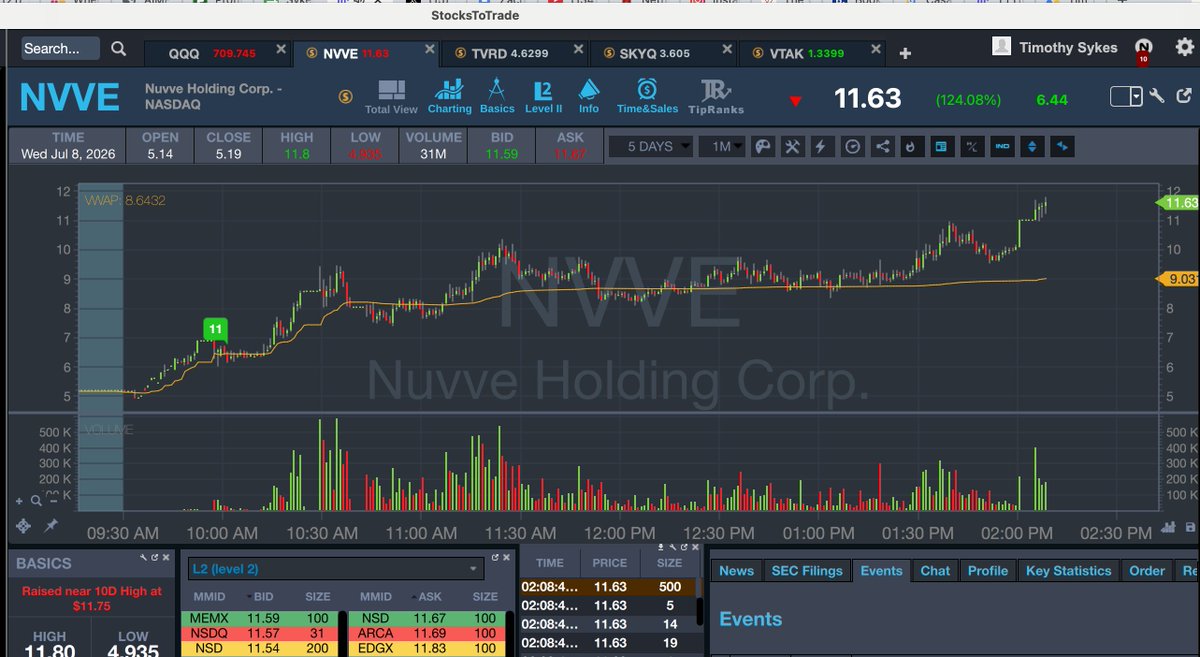Image resolution: width=1200 pixels, height=657 pixels.
Task: Click the chart magnifier zoom icon
Action: [36, 501]
